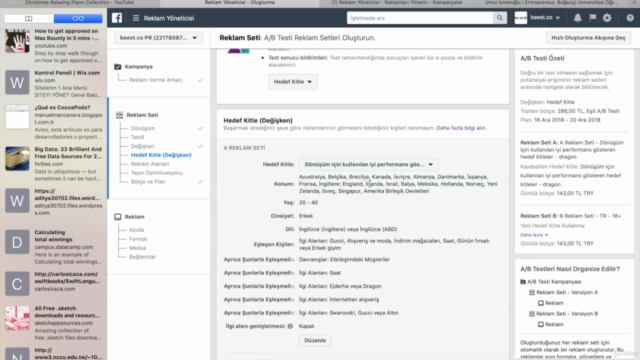The height and width of the screenshot is (360, 640).
Task: Click the A/B Testi Özeti heading
Action: [x=542, y=58]
